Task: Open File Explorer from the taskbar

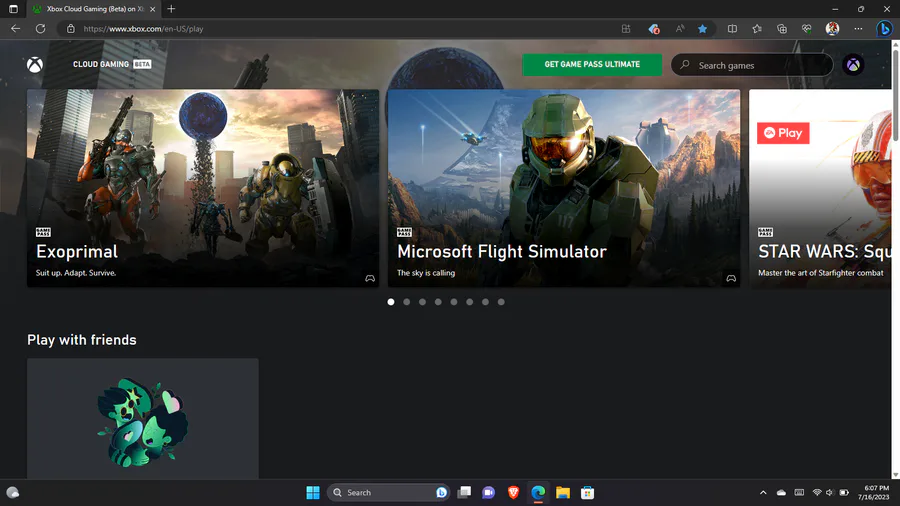Action: click(562, 492)
